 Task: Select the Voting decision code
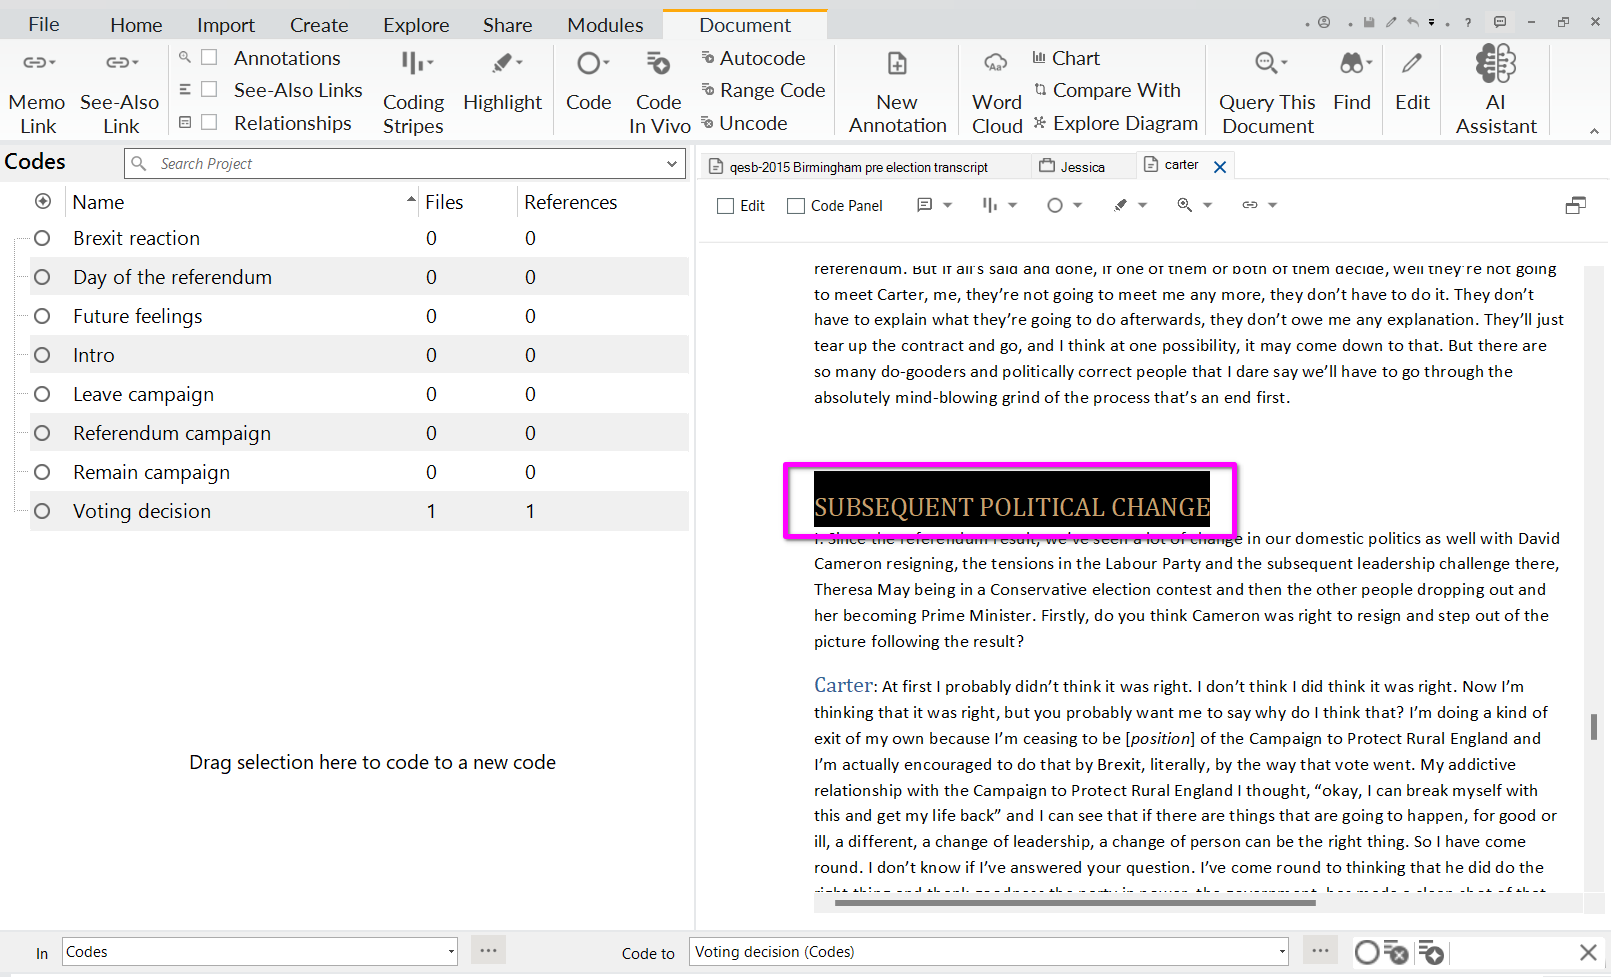tap(142, 511)
